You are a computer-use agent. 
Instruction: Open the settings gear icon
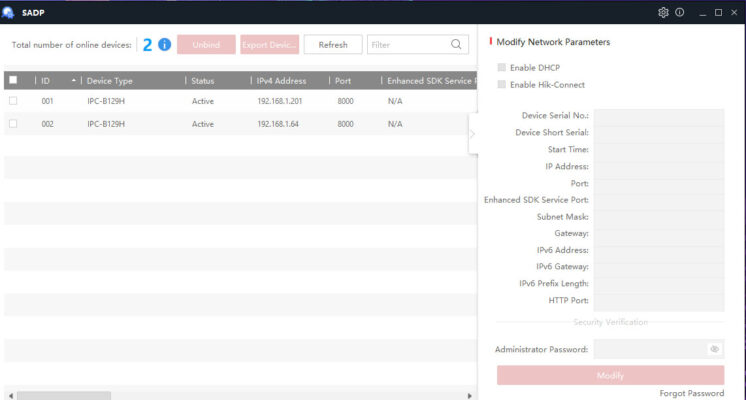[x=663, y=13]
